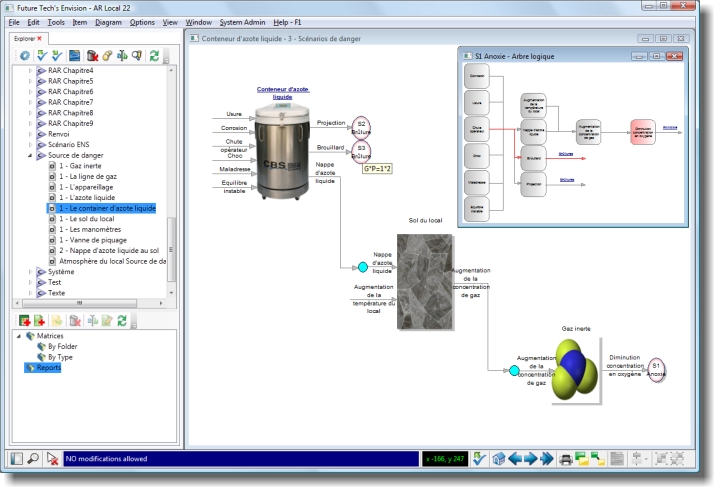
Task: Open the Tools menu
Action: click(56, 22)
